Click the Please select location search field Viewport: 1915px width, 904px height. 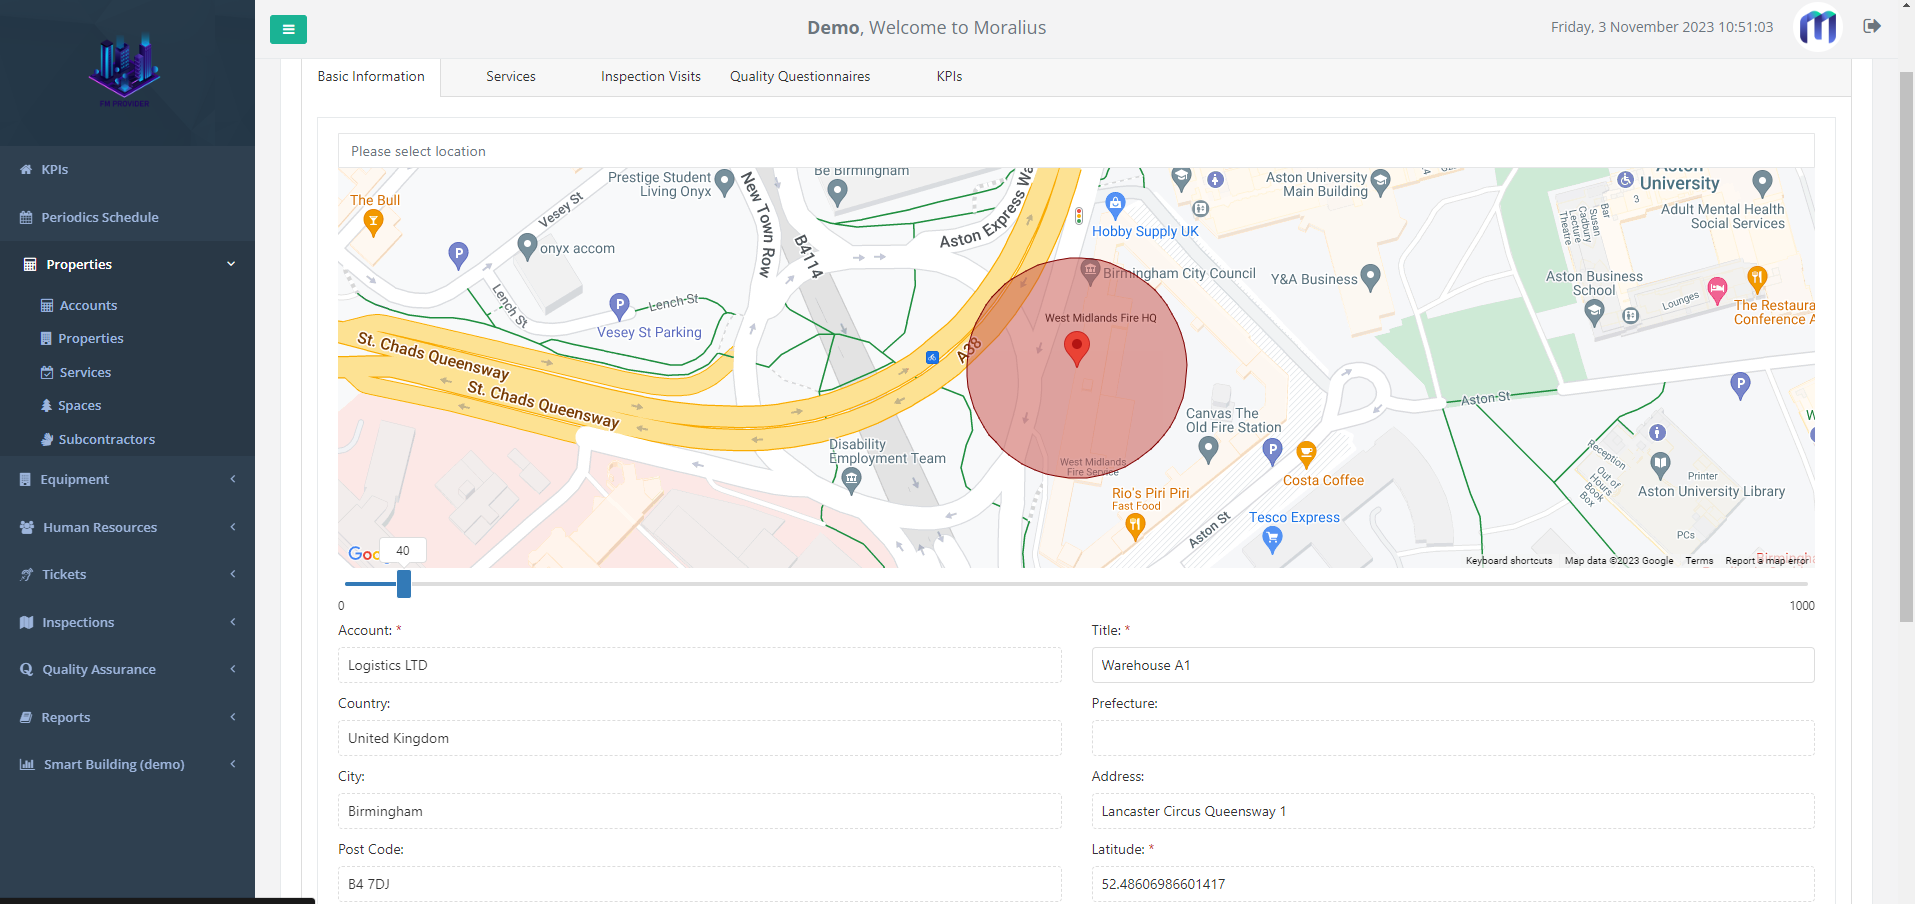tap(1076, 151)
